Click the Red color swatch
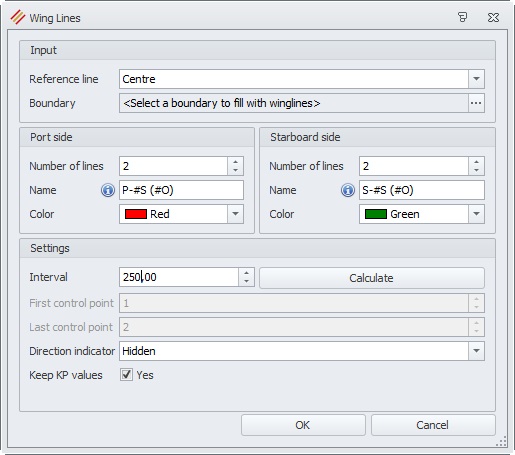Screen dimensions: 515x455 click(x=136, y=214)
